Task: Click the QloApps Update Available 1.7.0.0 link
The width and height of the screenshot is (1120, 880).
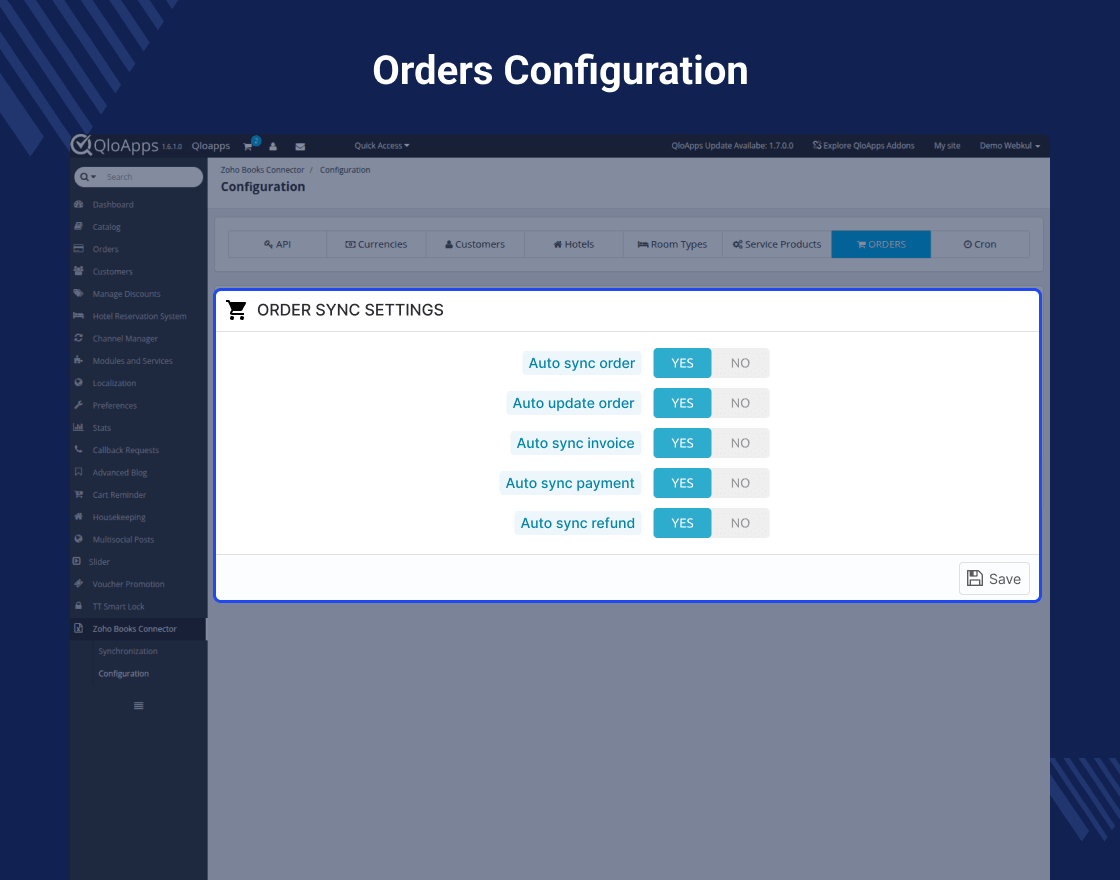Action: pyautogui.click(x=732, y=146)
